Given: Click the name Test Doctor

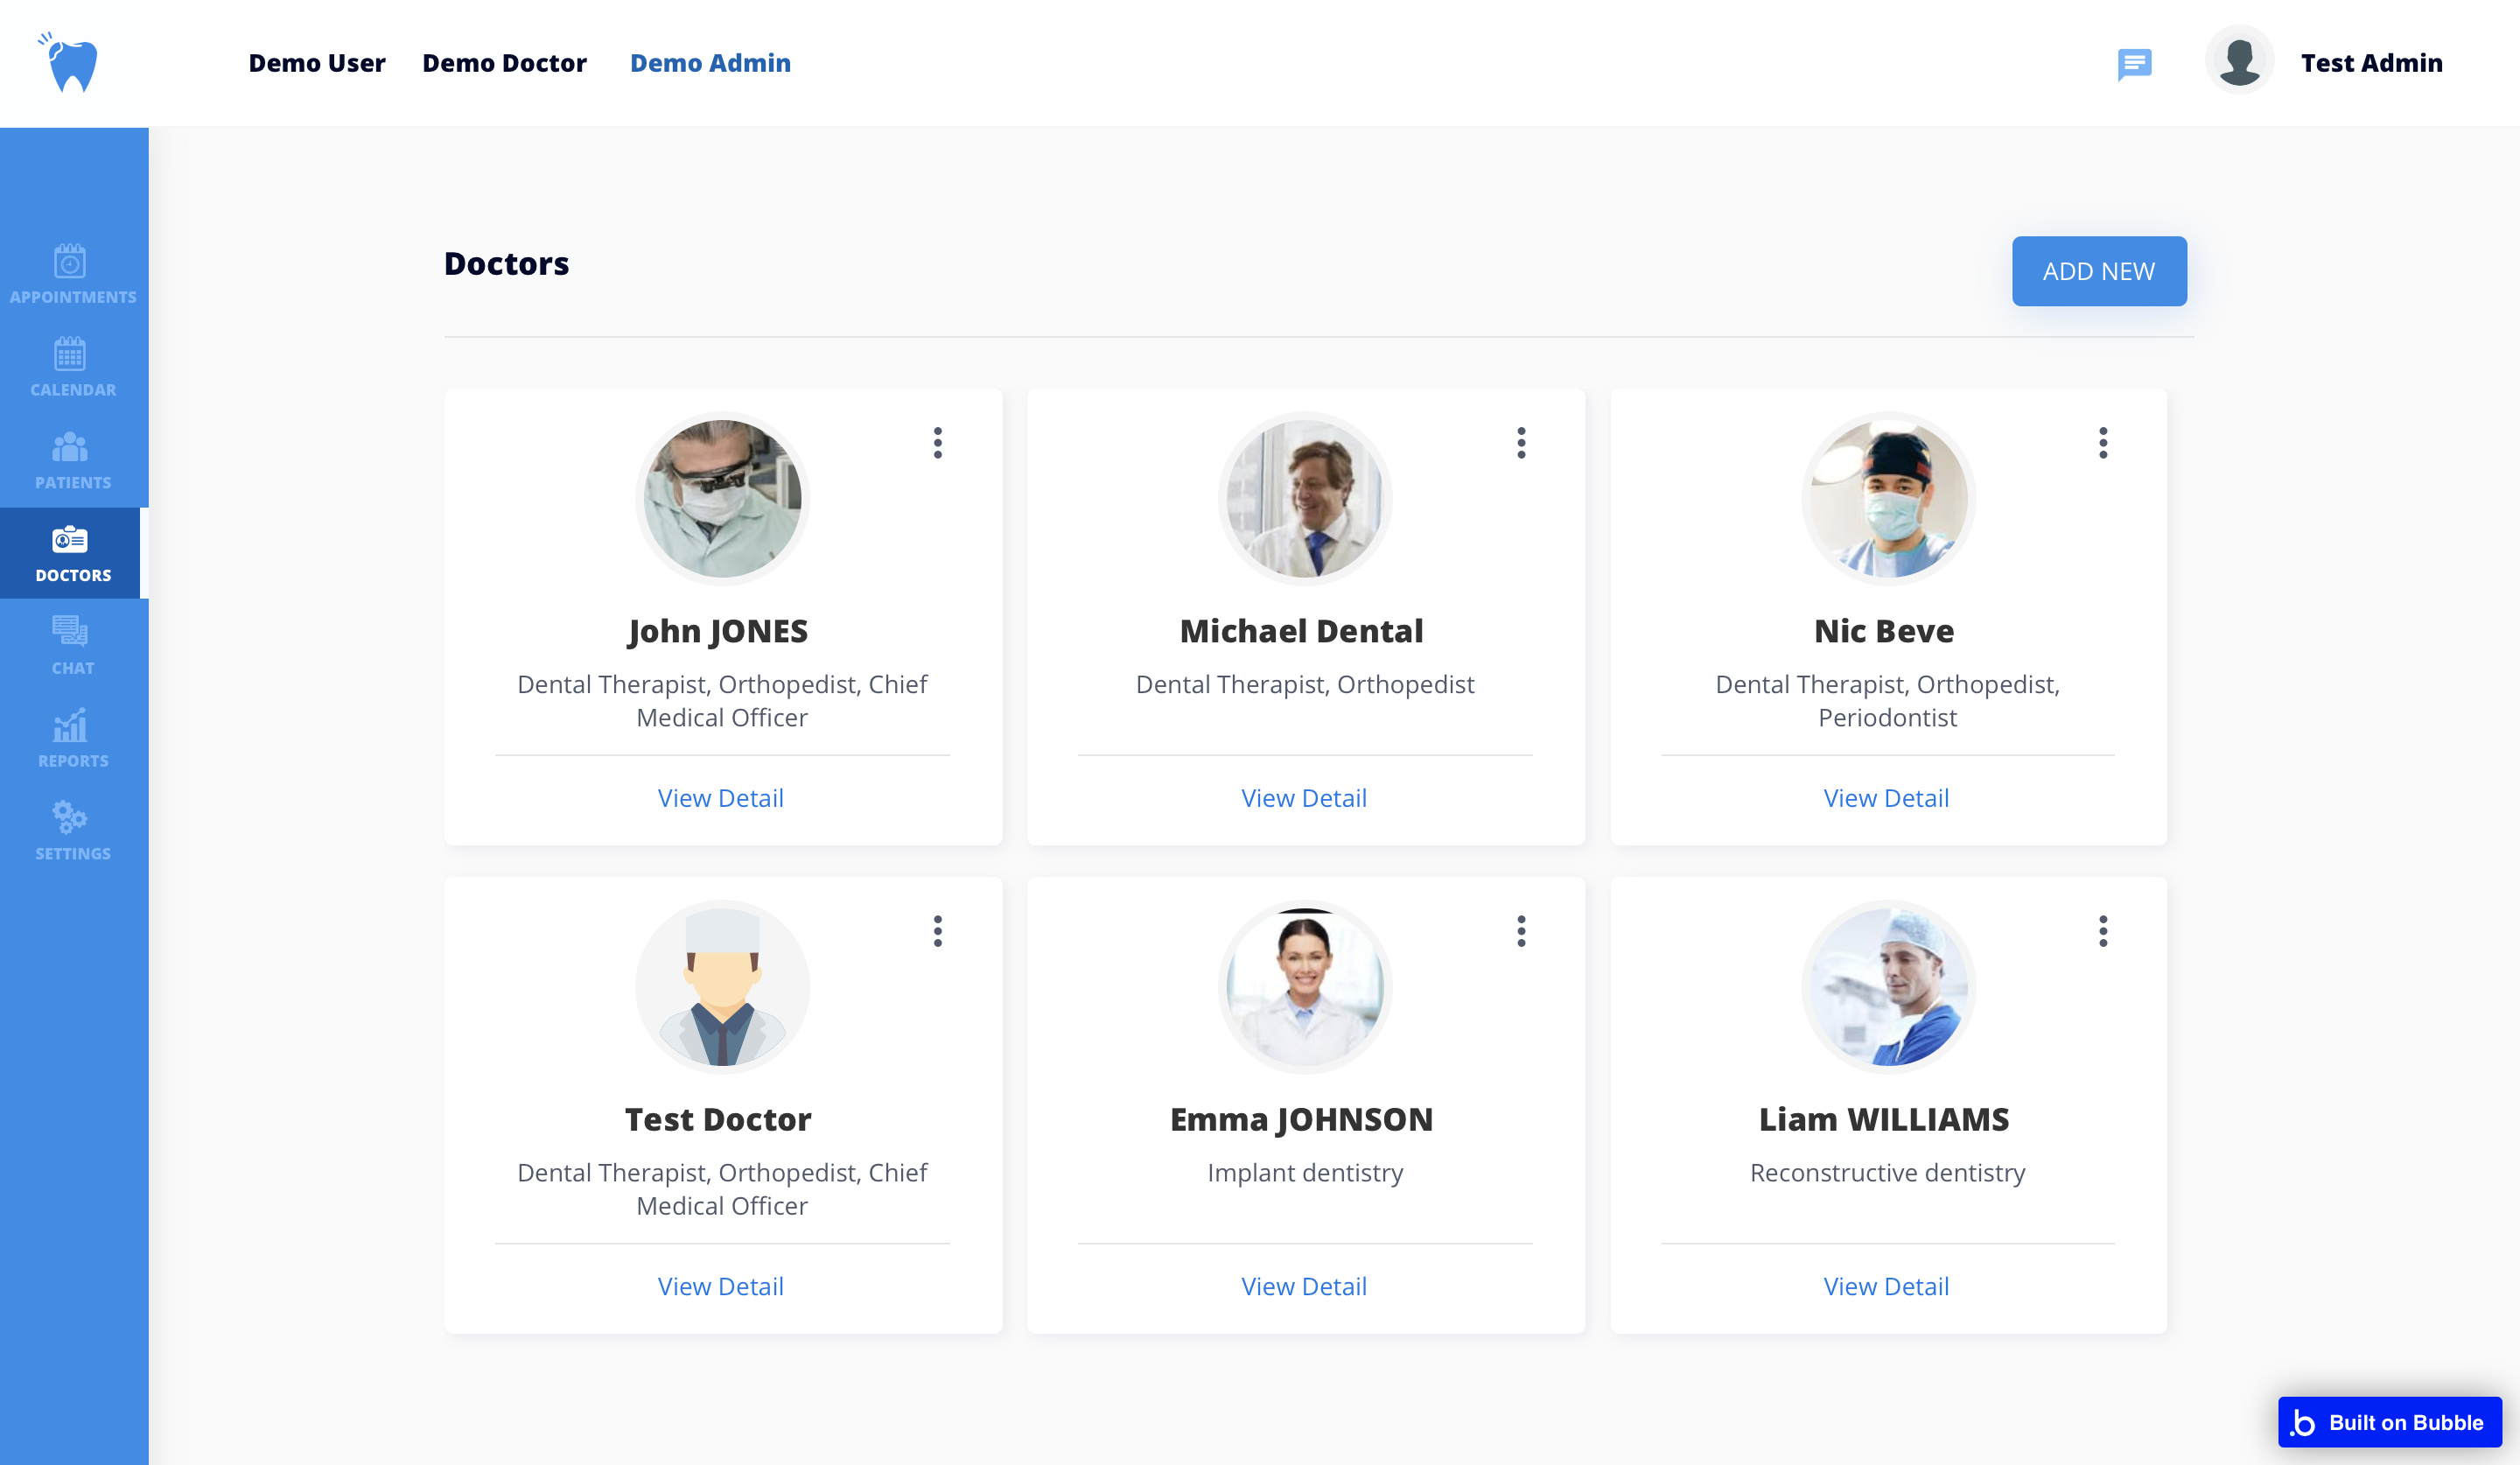Looking at the screenshot, I should [x=718, y=1119].
